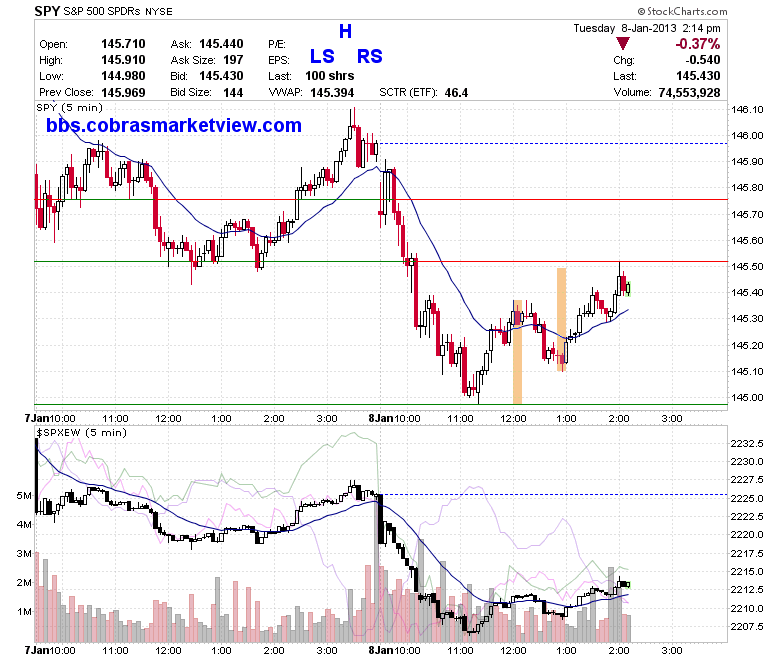Click the Open value 145.710
Viewport: 780px width, 659px height.
pos(123,44)
